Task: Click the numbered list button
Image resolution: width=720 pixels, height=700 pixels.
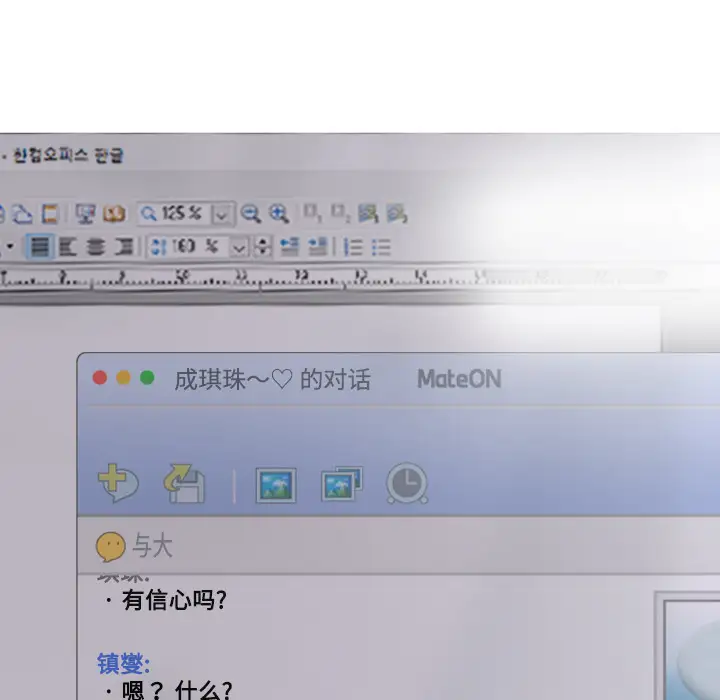Action: (x=353, y=246)
